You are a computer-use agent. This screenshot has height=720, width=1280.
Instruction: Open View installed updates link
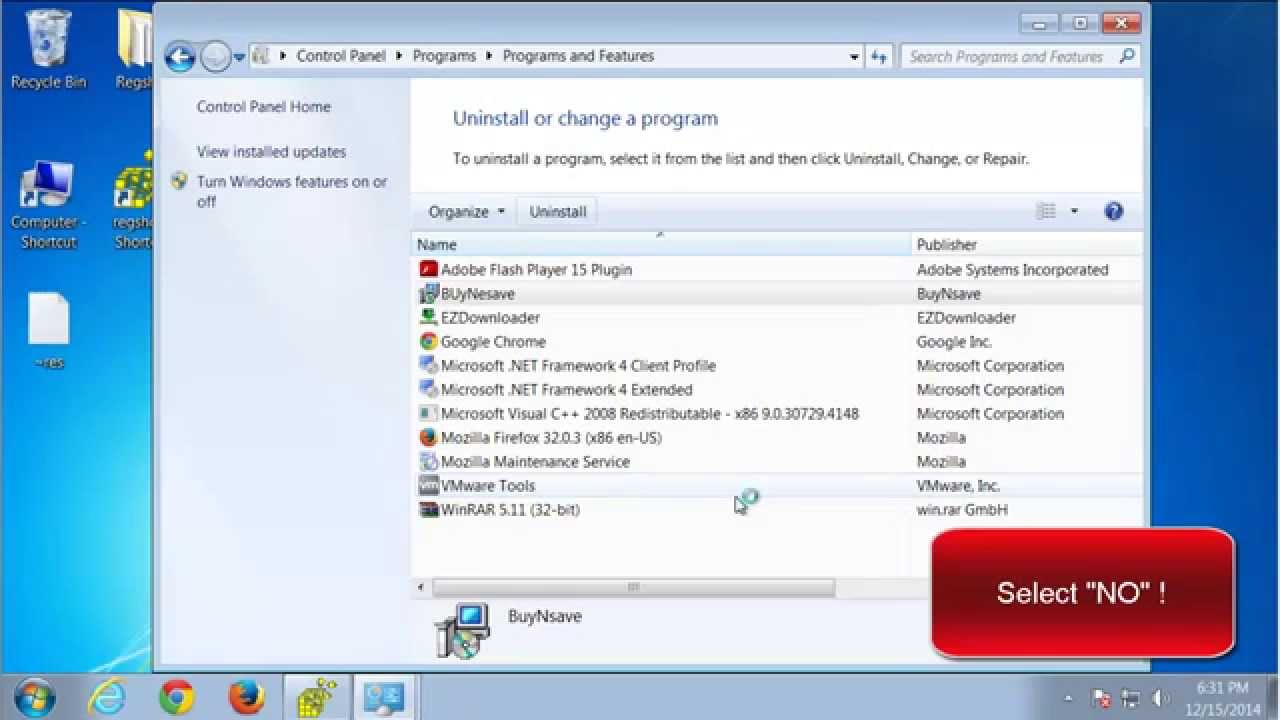point(271,152)
